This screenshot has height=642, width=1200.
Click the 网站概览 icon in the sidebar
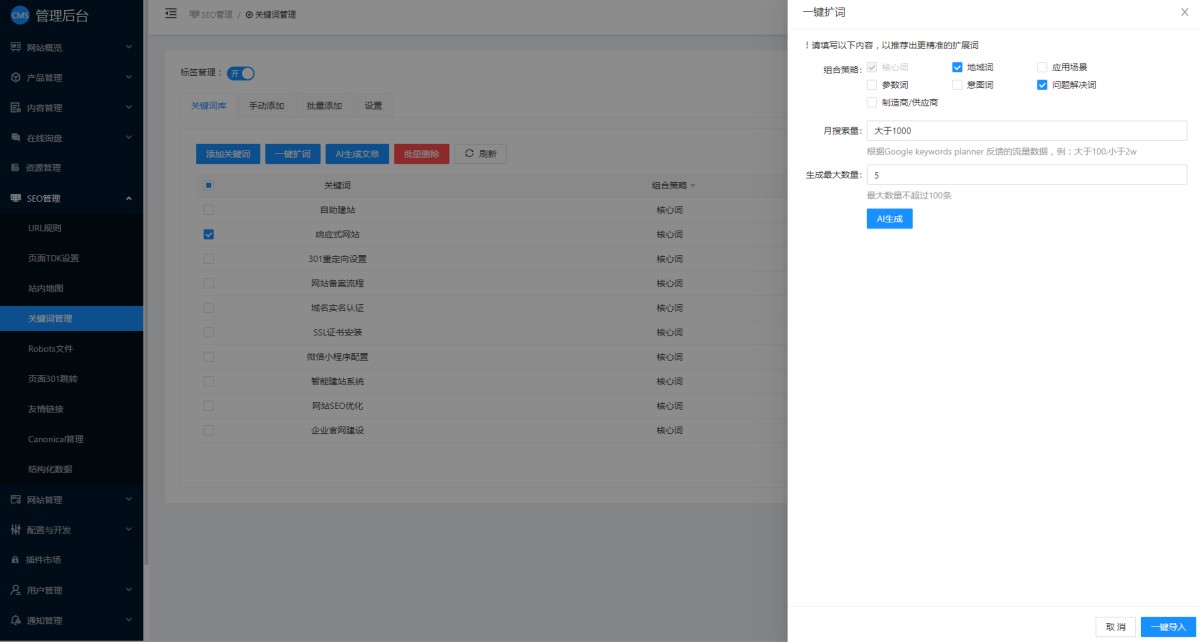15,47
